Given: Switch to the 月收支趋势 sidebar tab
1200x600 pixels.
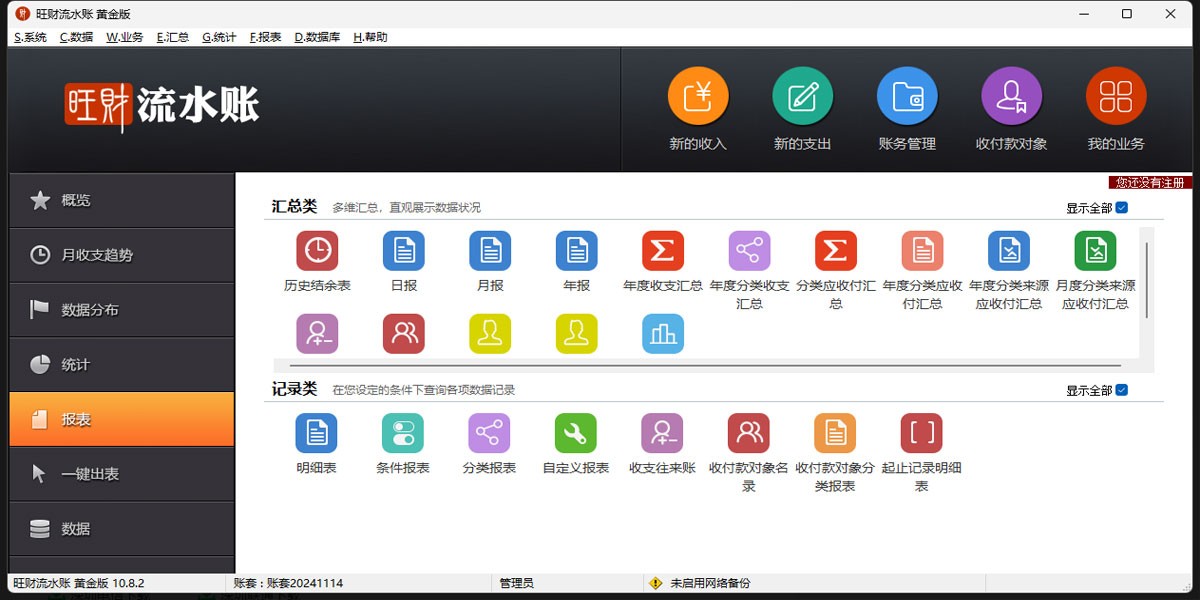Looking at the screenshot, I should pyautogui.click(x=122, y=255).
